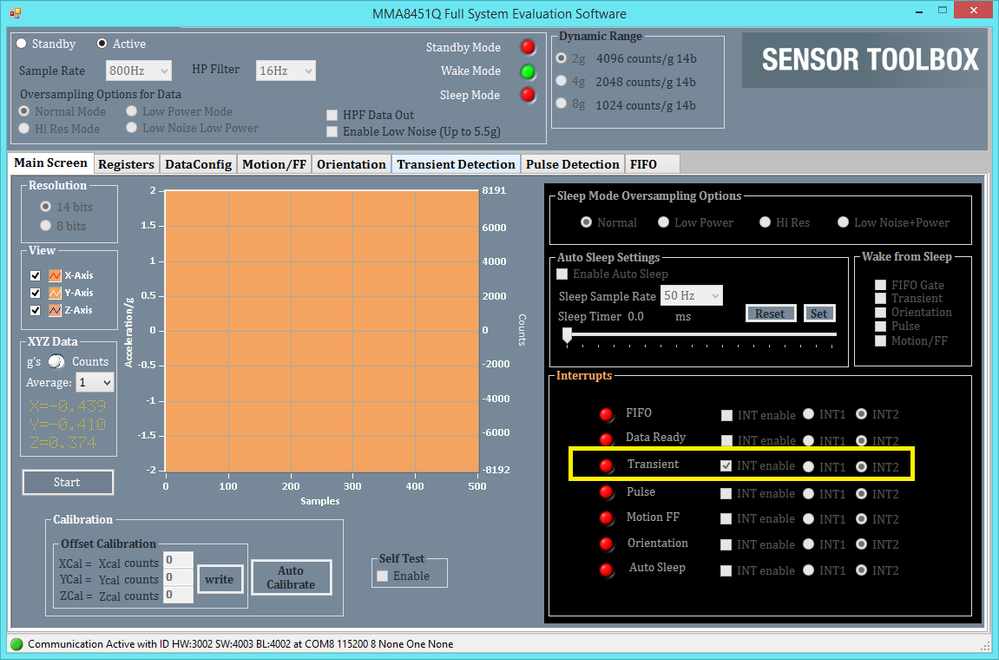
Task: Switch to the Registers tab
Action: pyautogui.click(x=126, y=164)
